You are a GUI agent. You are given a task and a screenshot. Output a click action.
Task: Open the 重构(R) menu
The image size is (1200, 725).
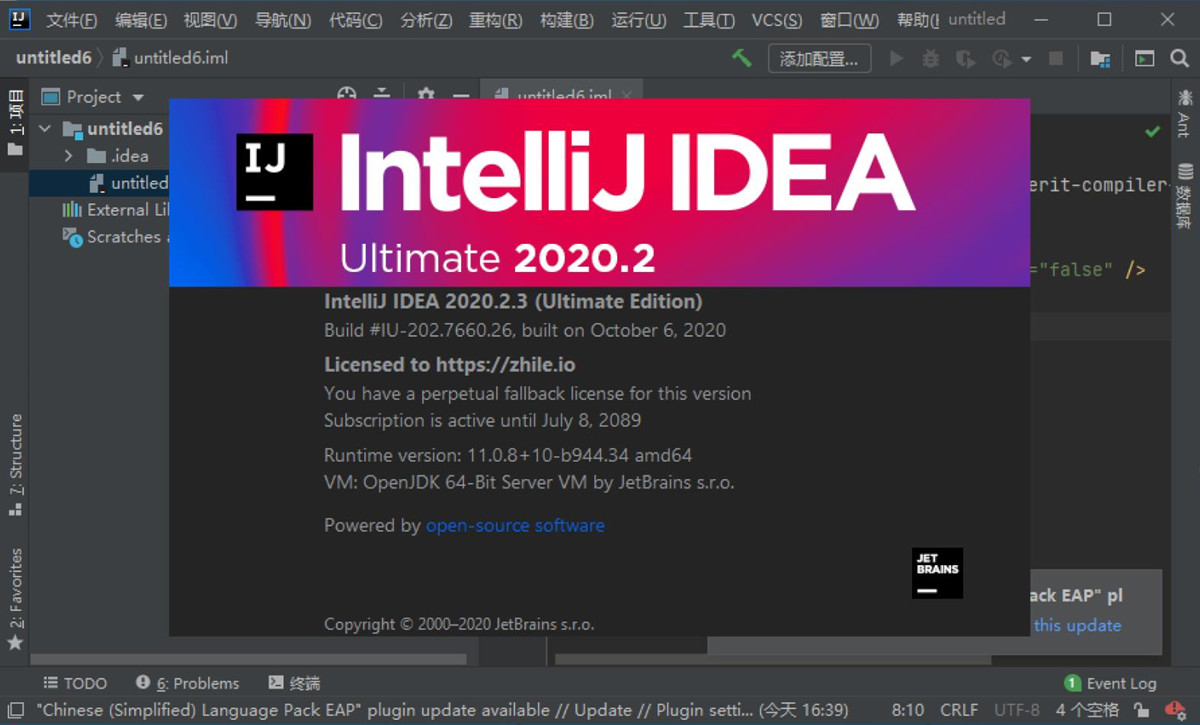click(x=496, y=20)
